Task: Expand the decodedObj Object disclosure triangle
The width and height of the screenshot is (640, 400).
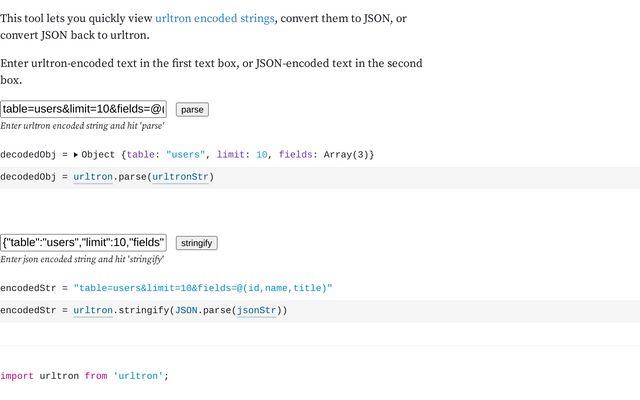Action: point(76,155)
